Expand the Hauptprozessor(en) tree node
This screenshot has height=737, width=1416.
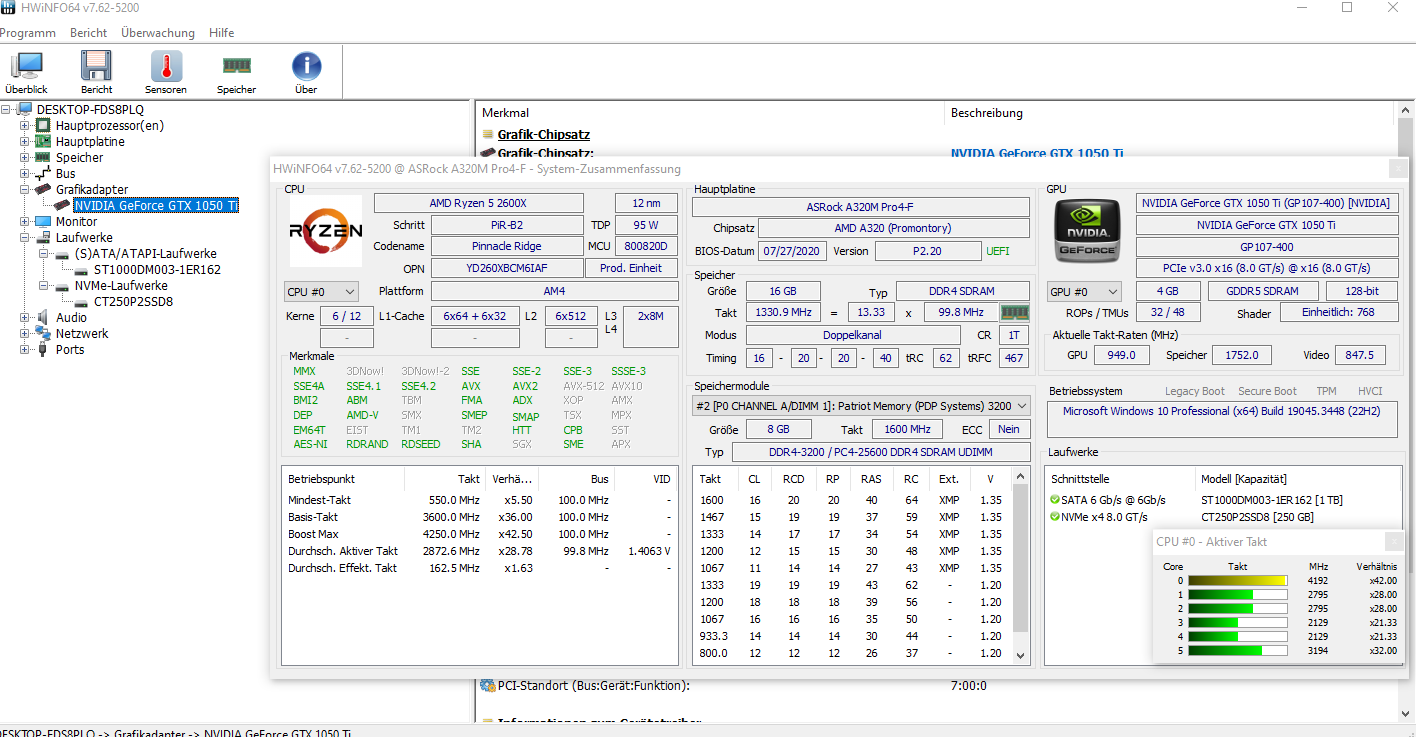pos(25,126)
